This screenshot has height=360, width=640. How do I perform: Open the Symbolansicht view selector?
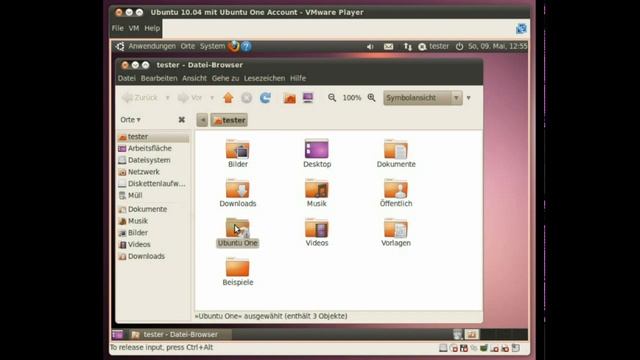[x=422, y=98]
